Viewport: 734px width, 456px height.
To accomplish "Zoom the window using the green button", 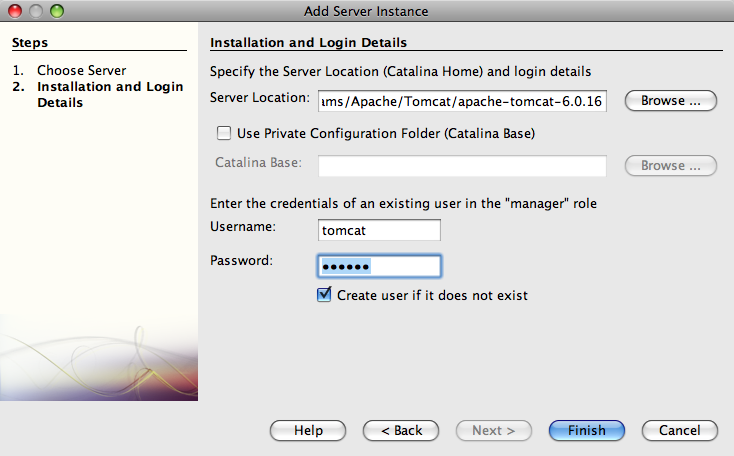I will (57, 11).
